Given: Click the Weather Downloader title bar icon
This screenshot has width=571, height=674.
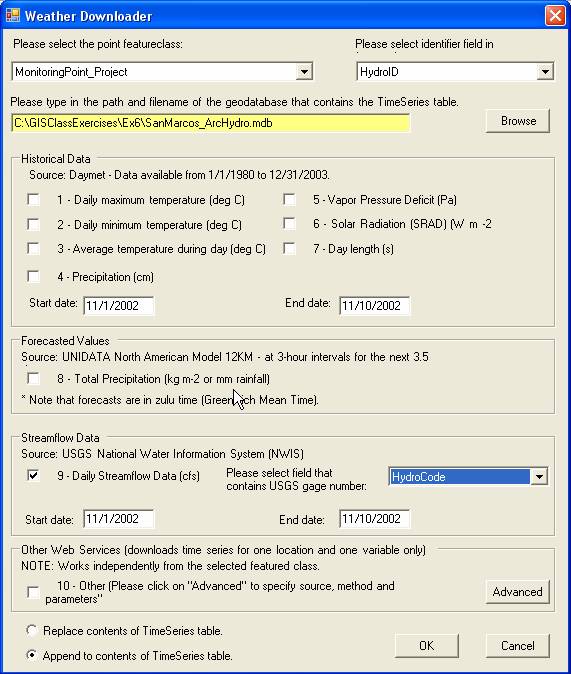Looking at the screenshot, I should coord(12,15).
